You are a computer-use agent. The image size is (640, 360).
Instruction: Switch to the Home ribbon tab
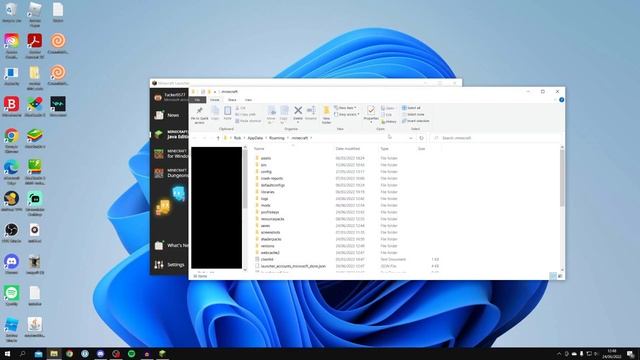click(x=215, y=100)
